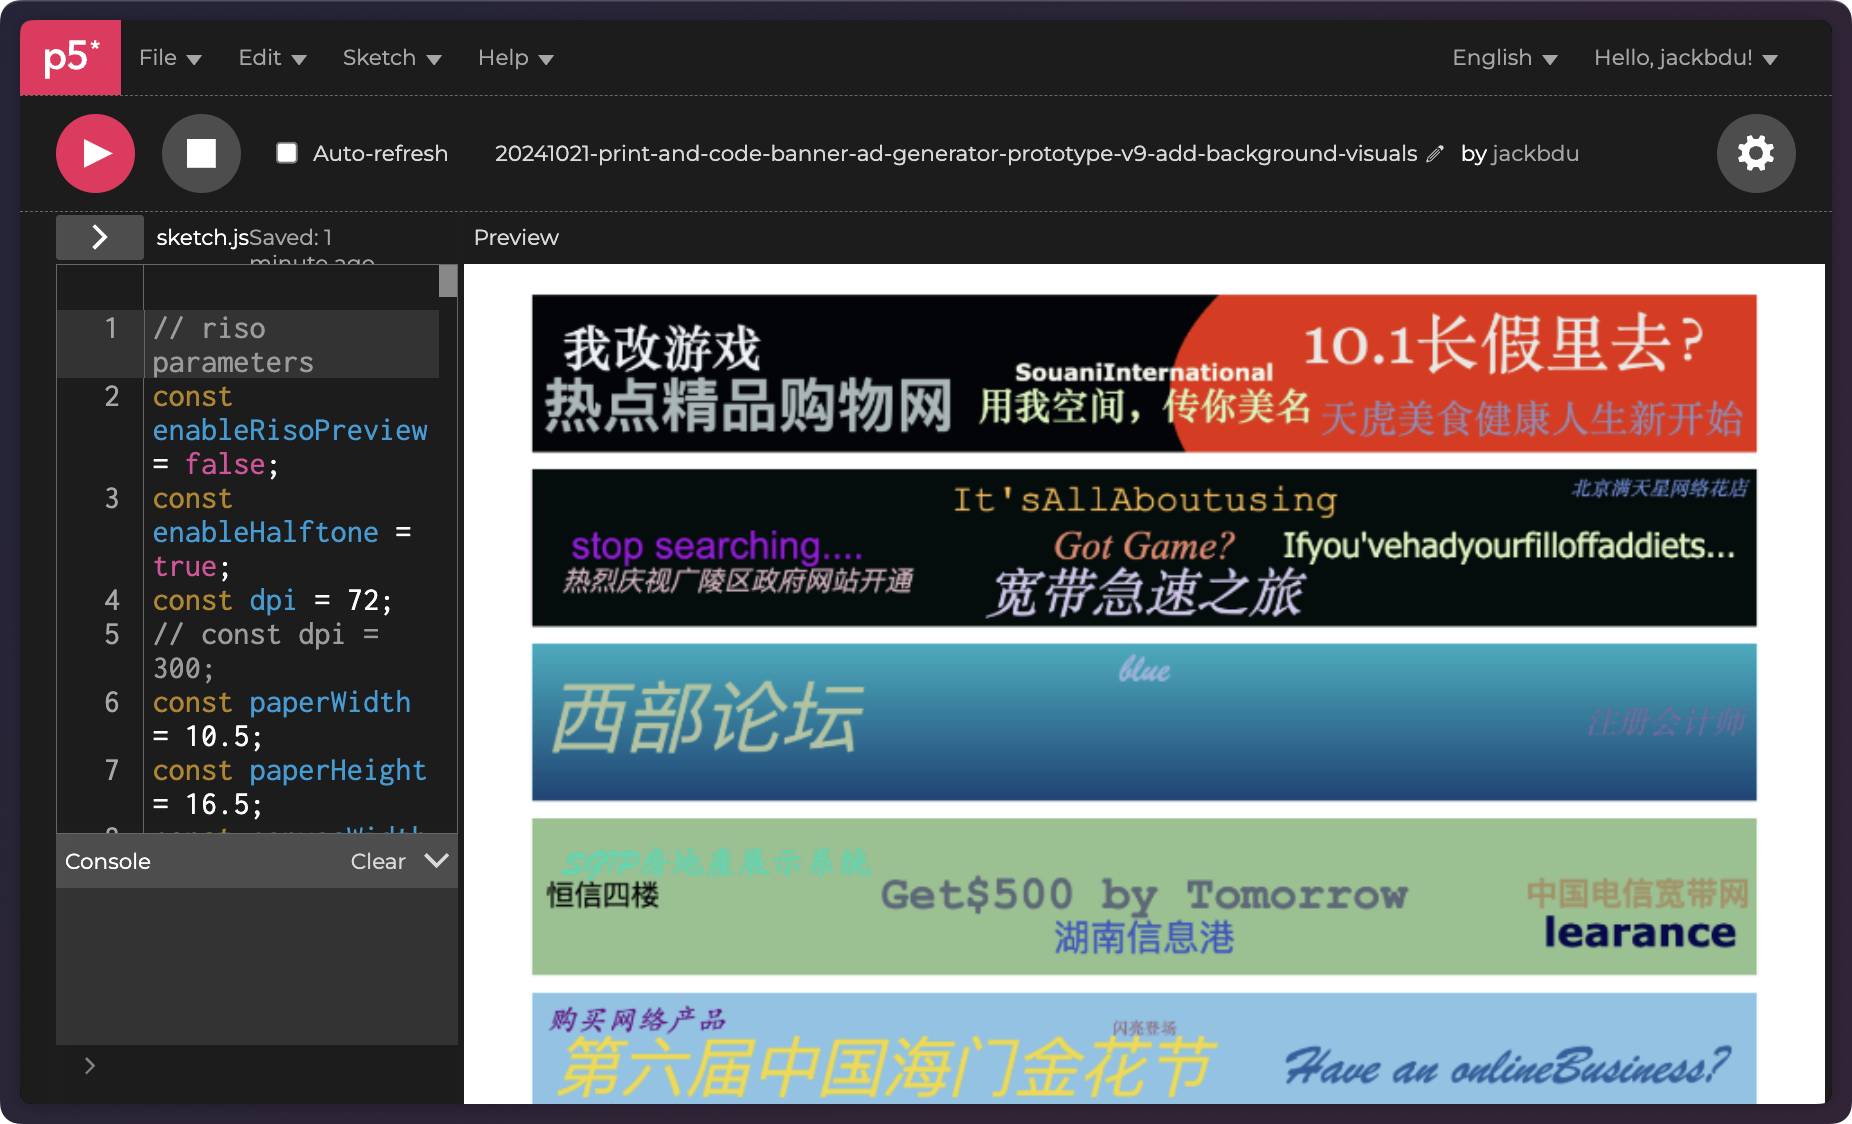
Task: Click the p5 logo home icon
Action: pos(70,58)
